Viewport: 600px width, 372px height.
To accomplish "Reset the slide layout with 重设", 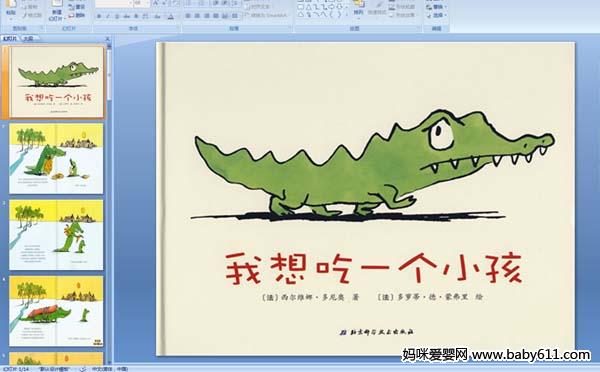I will [x=77, y=7].
